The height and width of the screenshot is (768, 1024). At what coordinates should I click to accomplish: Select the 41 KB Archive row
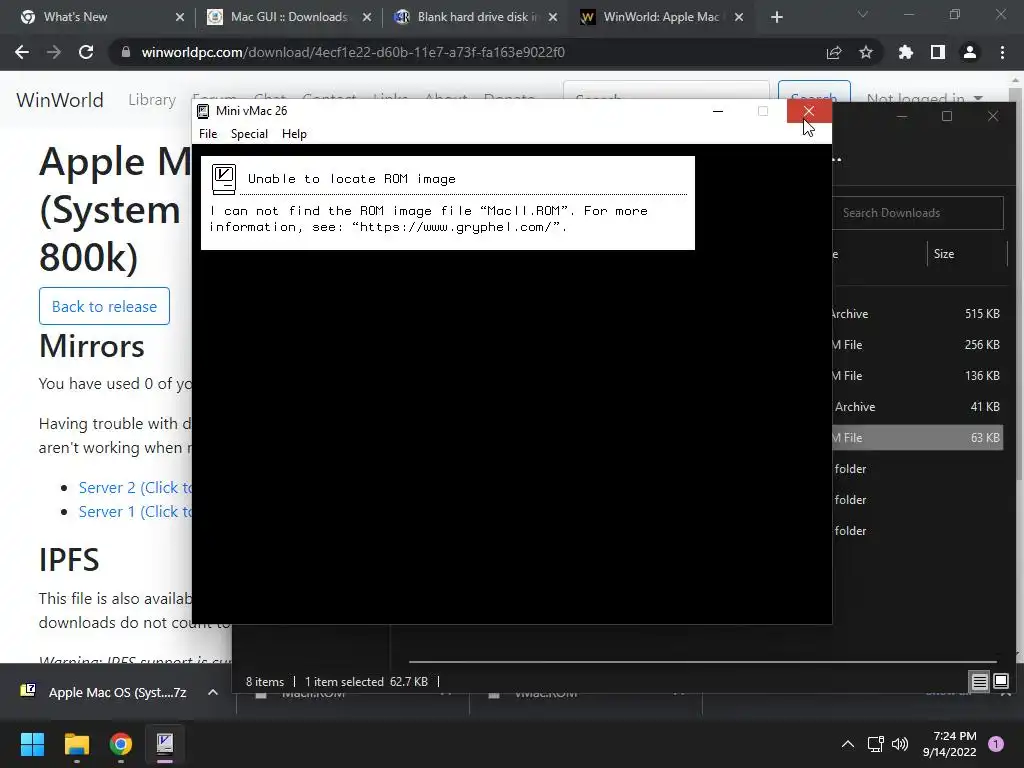[x=918, y=407]
